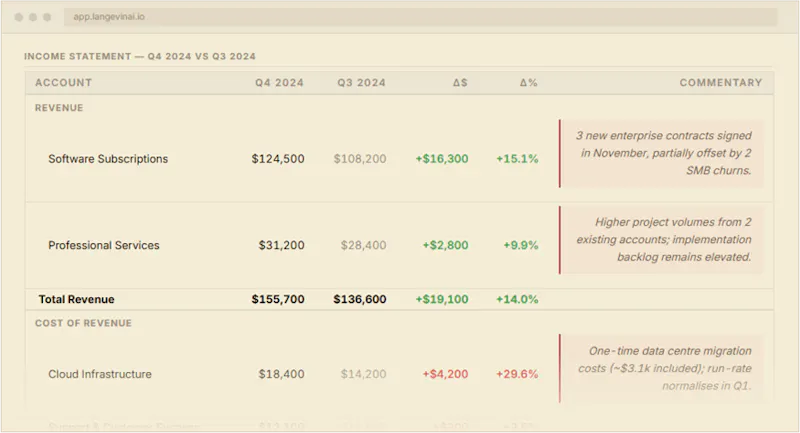Click the $136,600 total value

(360, 299)
